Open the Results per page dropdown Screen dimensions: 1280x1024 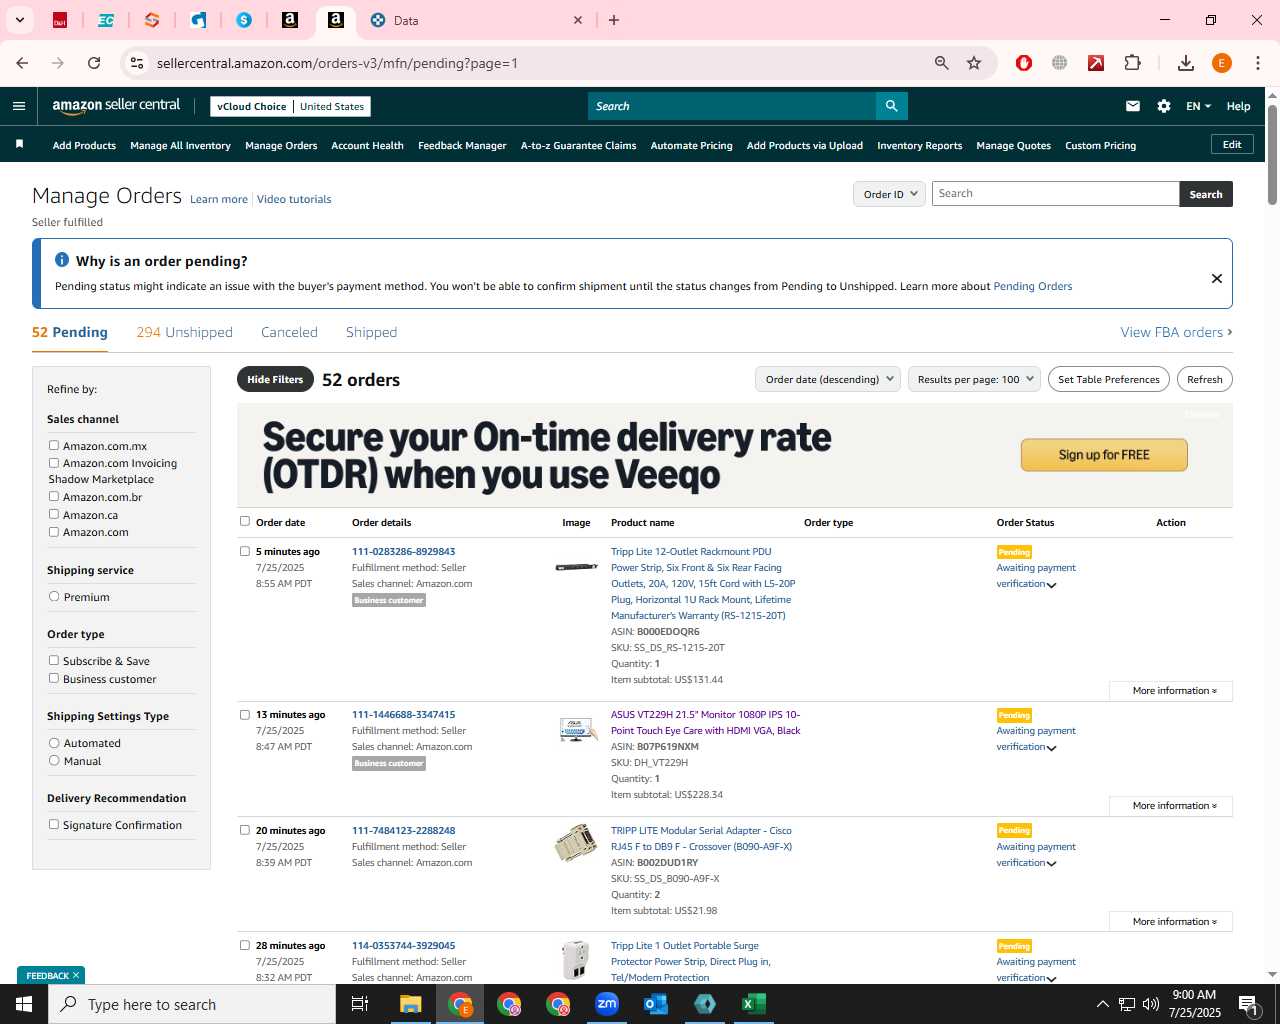pyautogui.click(x=974, y=379)
